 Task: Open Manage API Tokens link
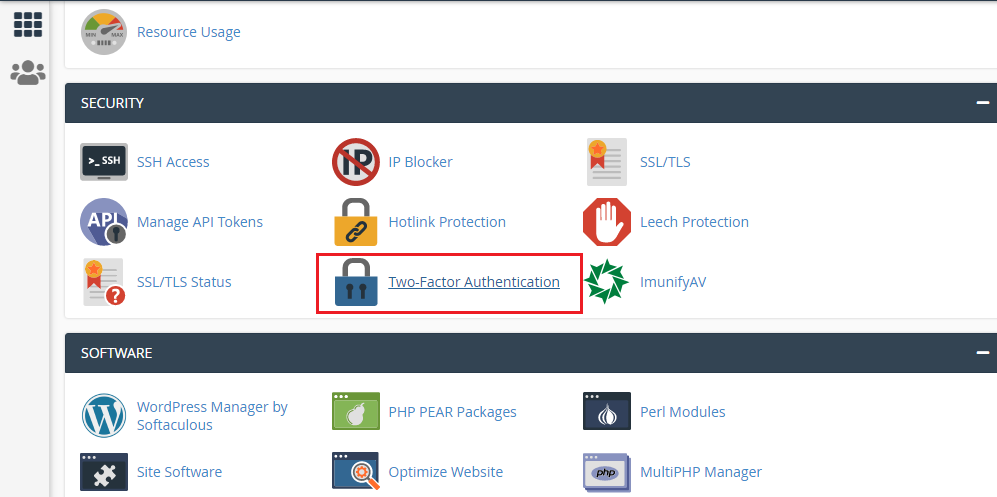(200, 222)
